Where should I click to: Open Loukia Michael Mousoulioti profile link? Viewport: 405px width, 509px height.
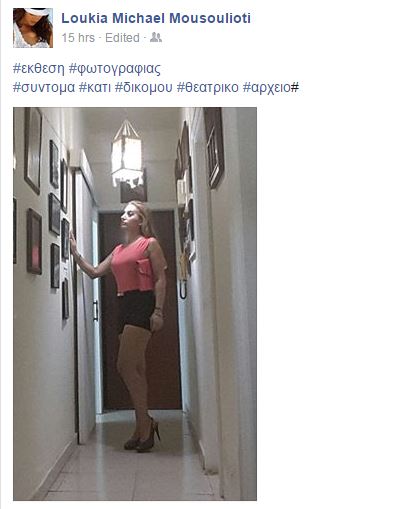pos(156,18)
